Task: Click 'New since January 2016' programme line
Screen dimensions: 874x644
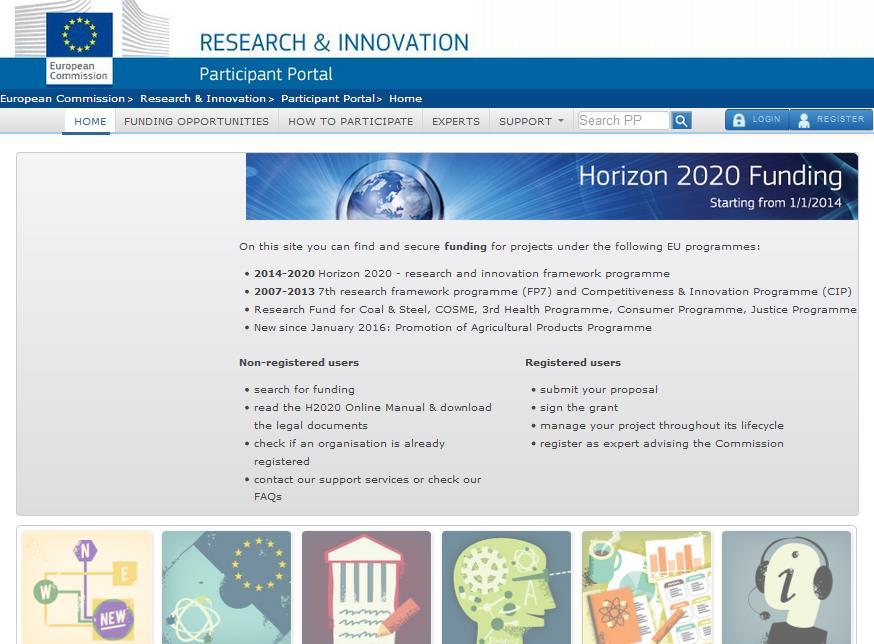Action: point(453,327)
